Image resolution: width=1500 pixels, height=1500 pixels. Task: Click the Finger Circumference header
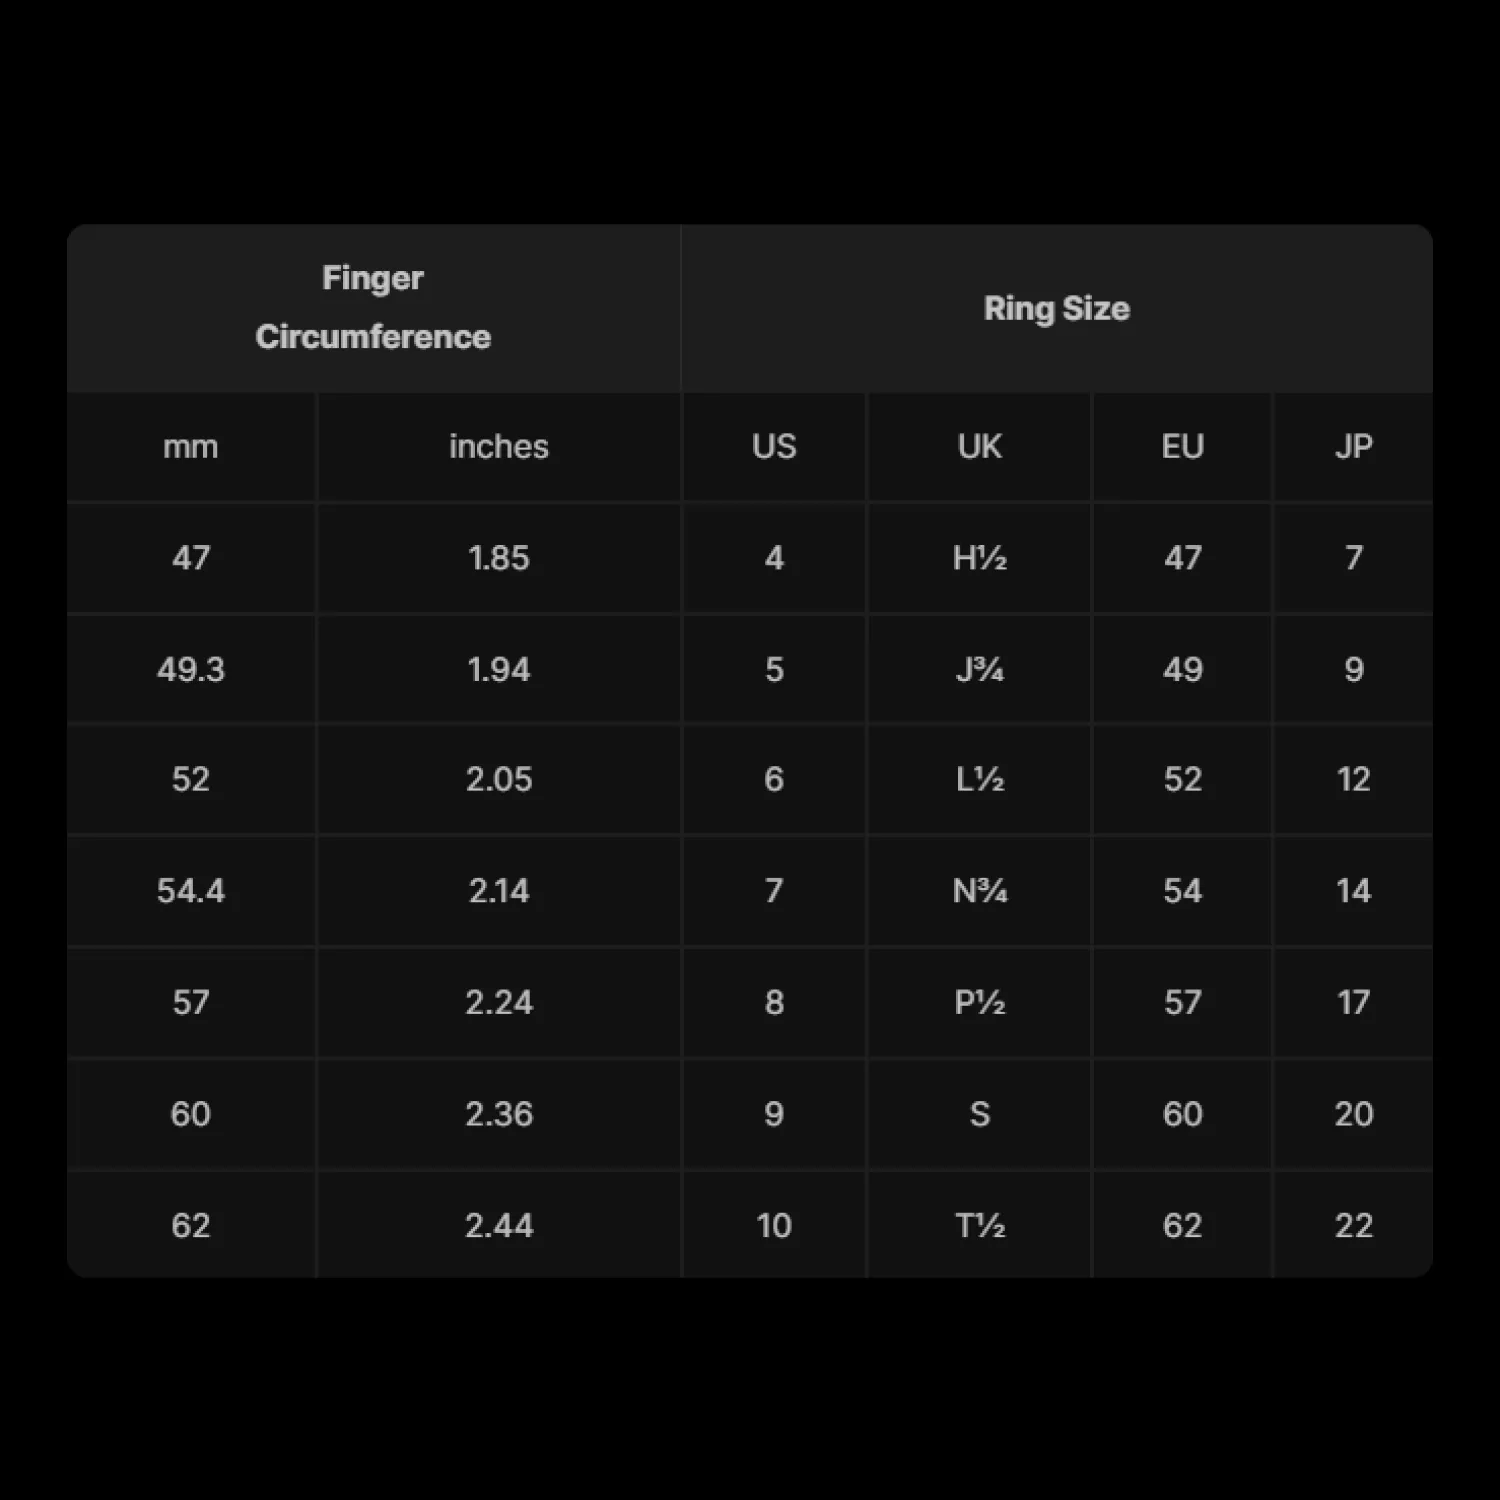click(373, 307)
